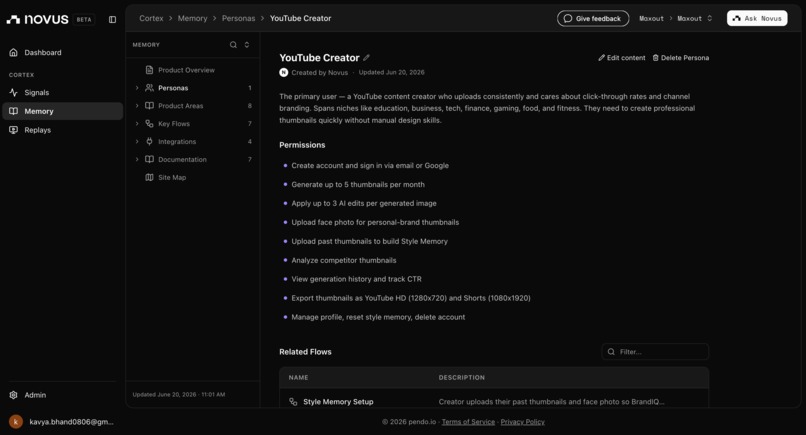
Task: Click the Replays screen icon
Action: pos(13,130)
